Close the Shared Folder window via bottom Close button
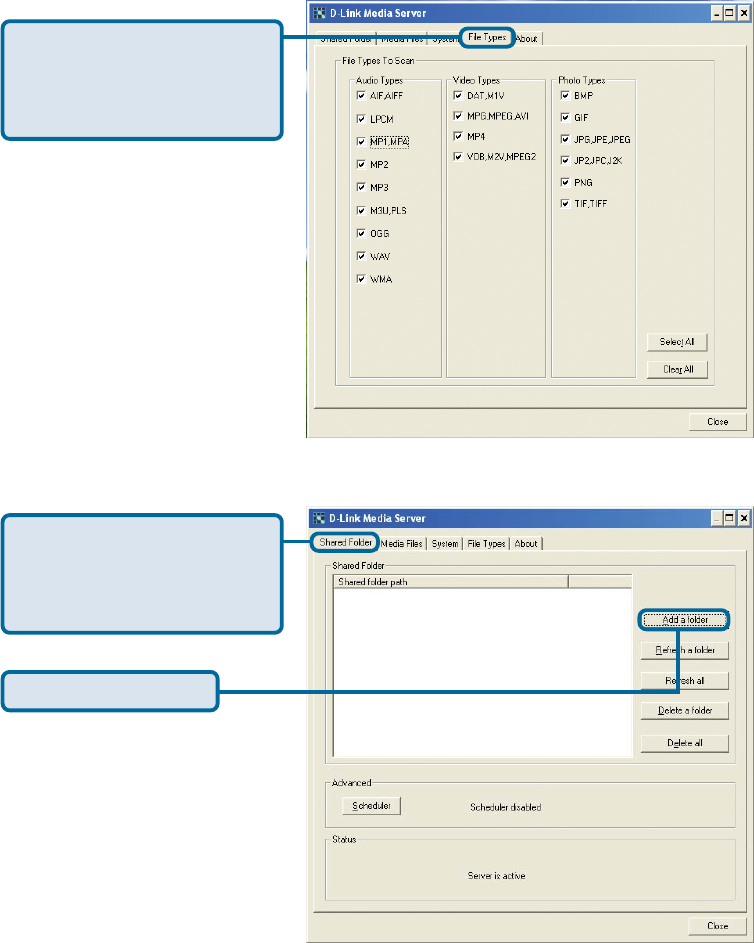754x943 pixels. coord(717,926)
